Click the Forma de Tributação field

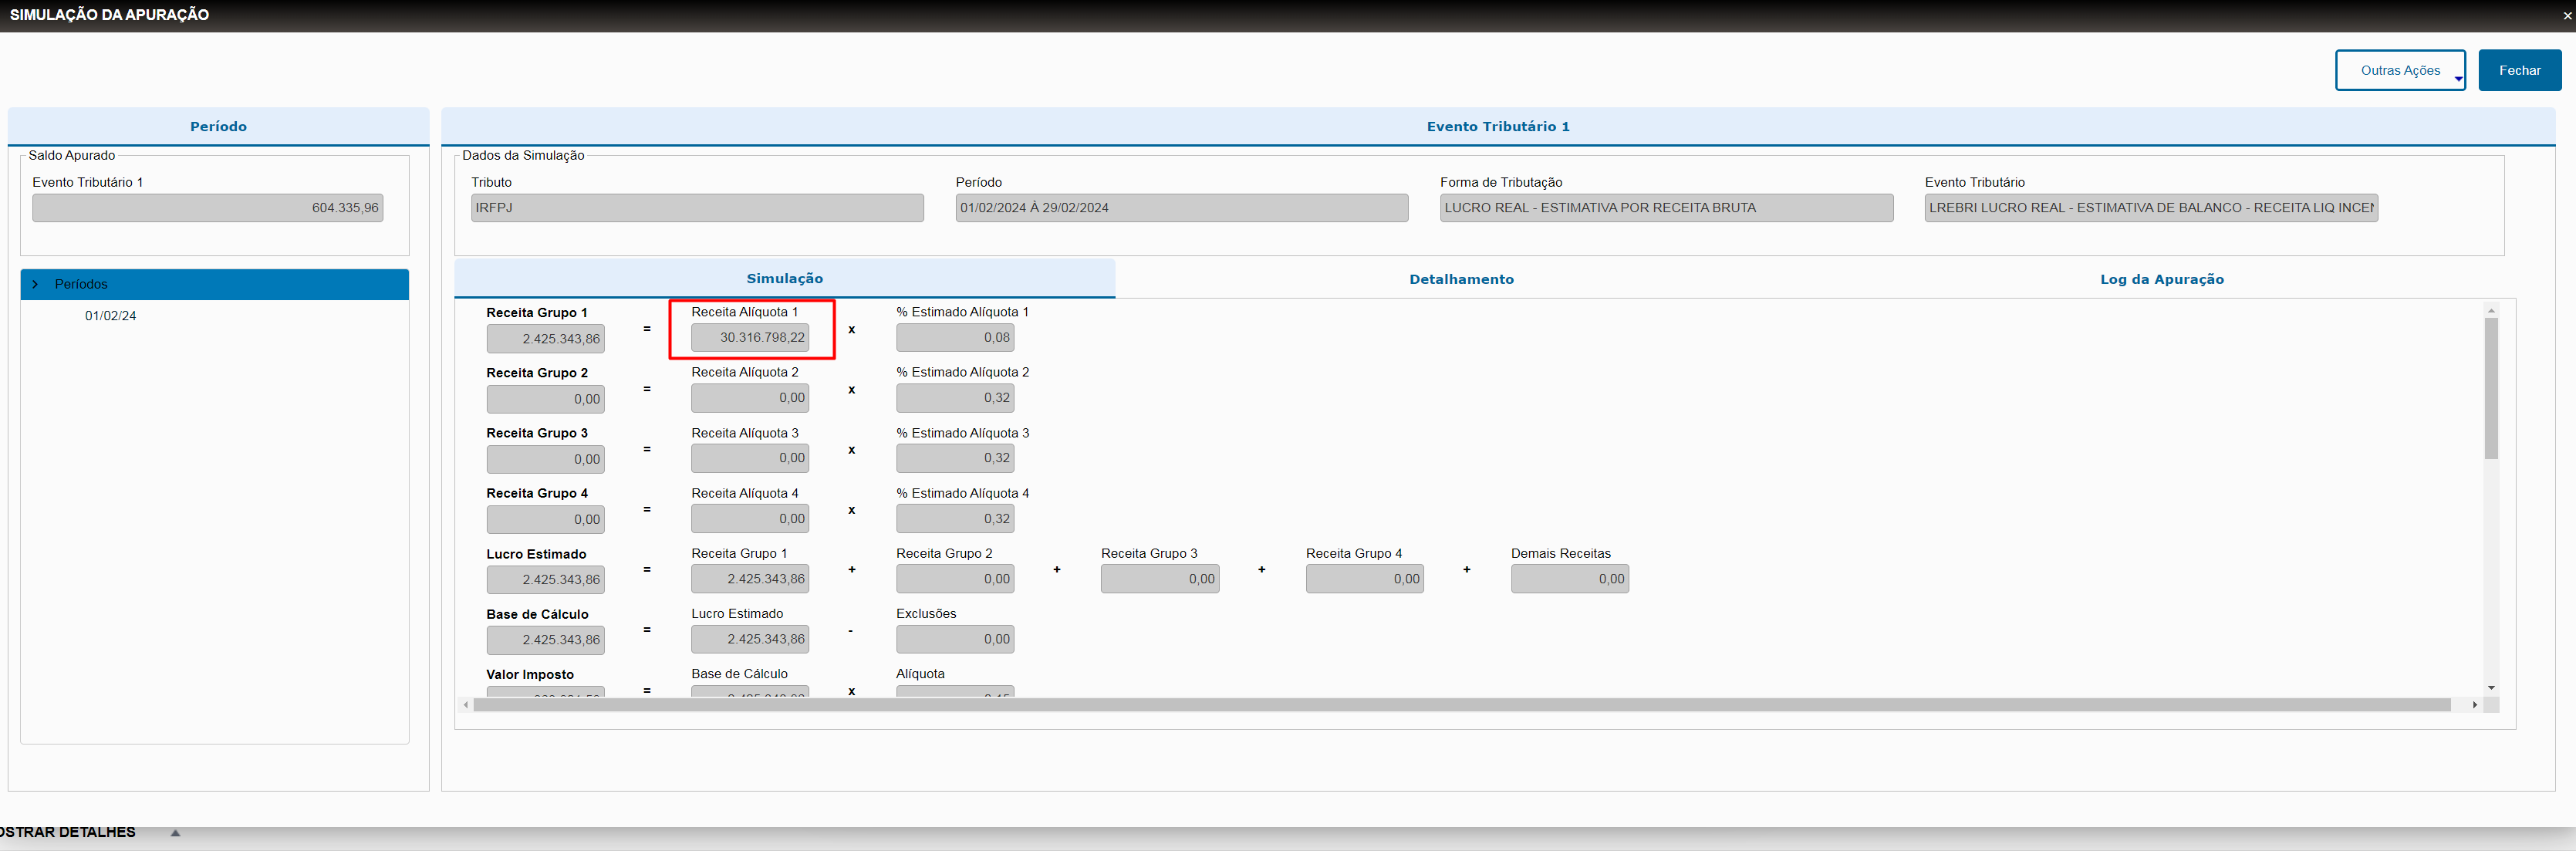point(1665,208)
